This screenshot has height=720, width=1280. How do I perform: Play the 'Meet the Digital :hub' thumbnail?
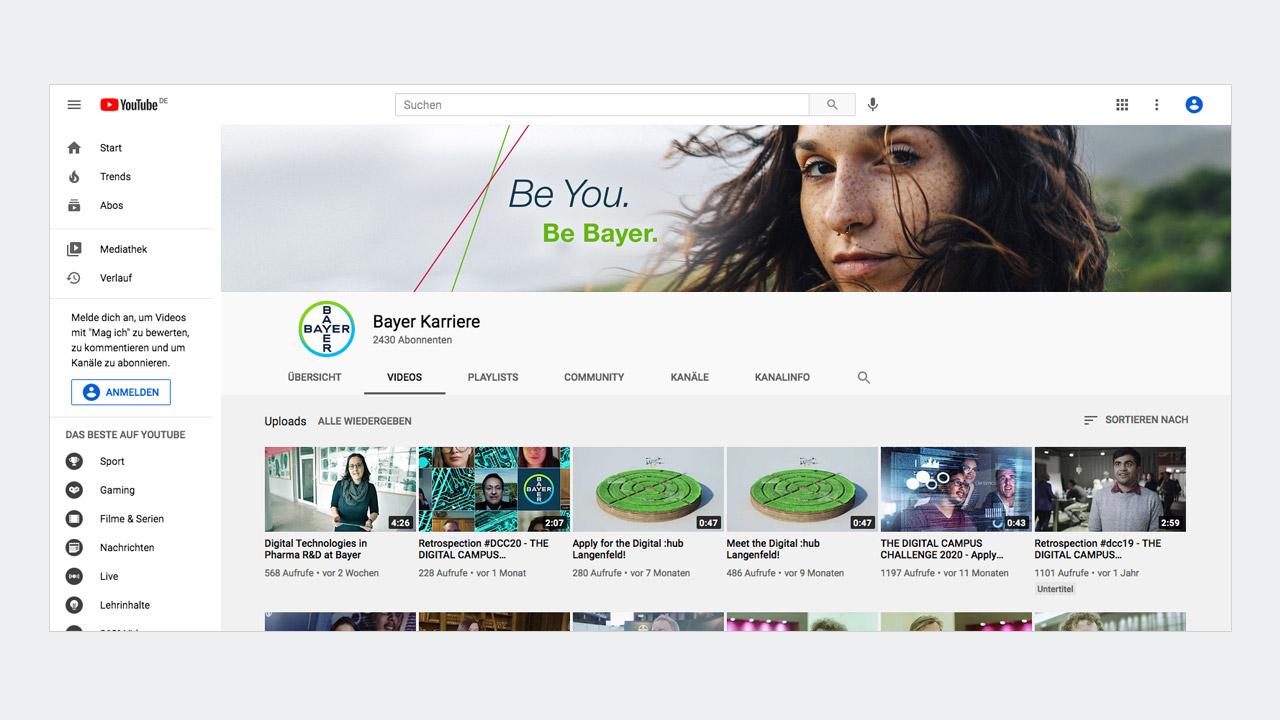point(802,489)
